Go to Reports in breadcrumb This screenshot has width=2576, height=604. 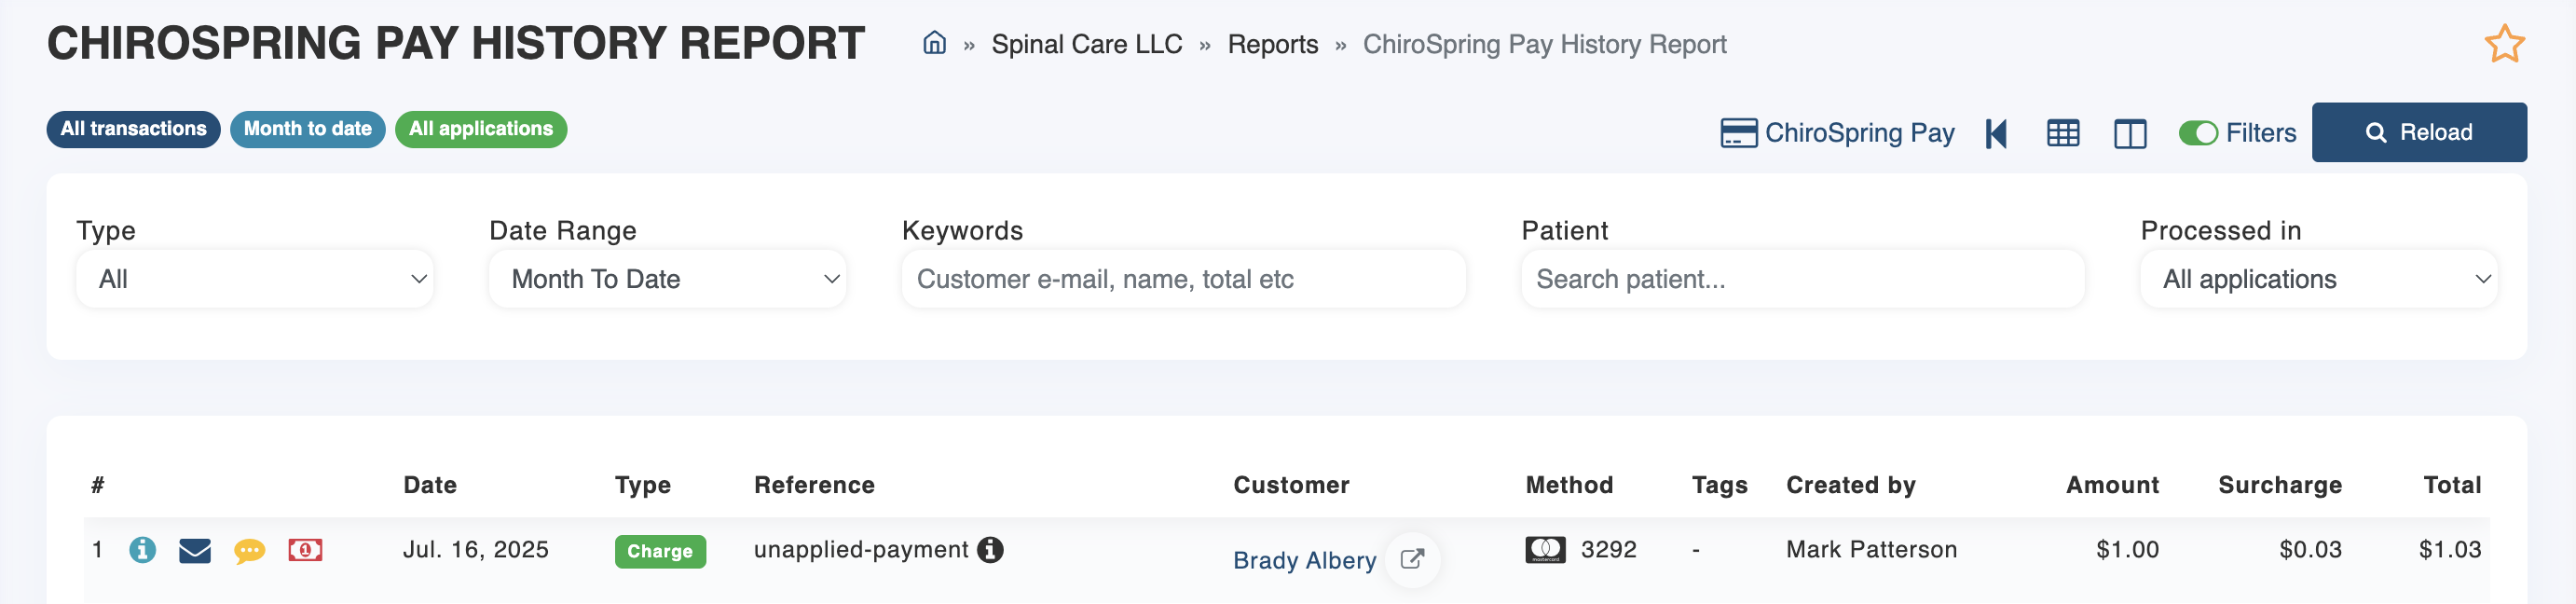(1272, 45)
